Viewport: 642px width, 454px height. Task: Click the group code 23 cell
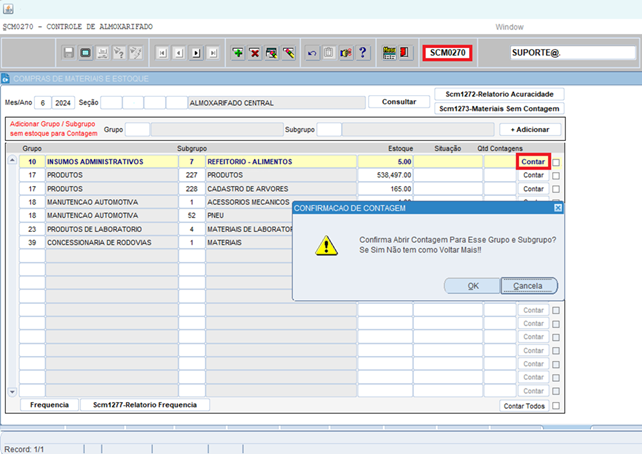(x=32, y=229)
